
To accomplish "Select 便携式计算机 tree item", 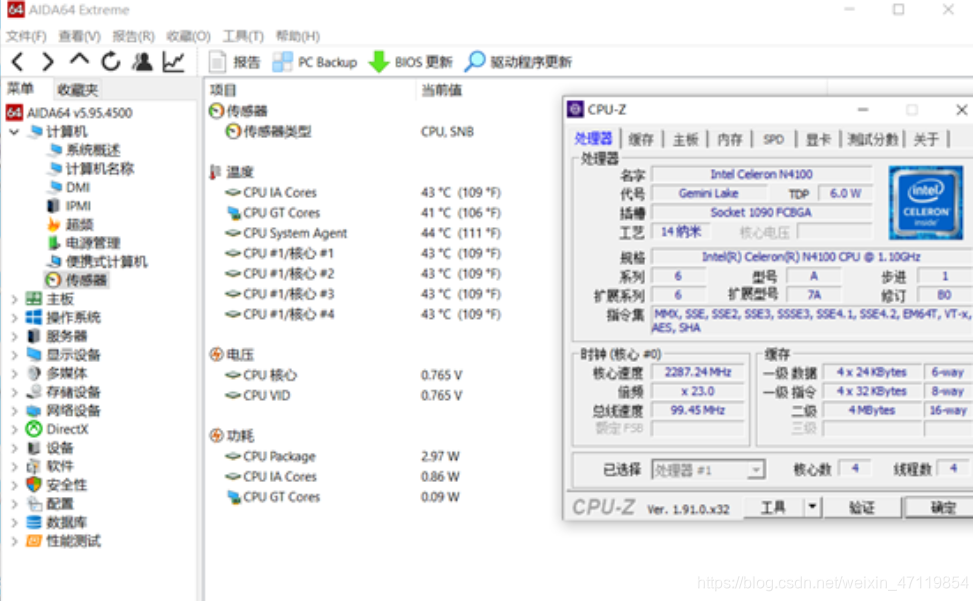I will (x=98, y=261).
